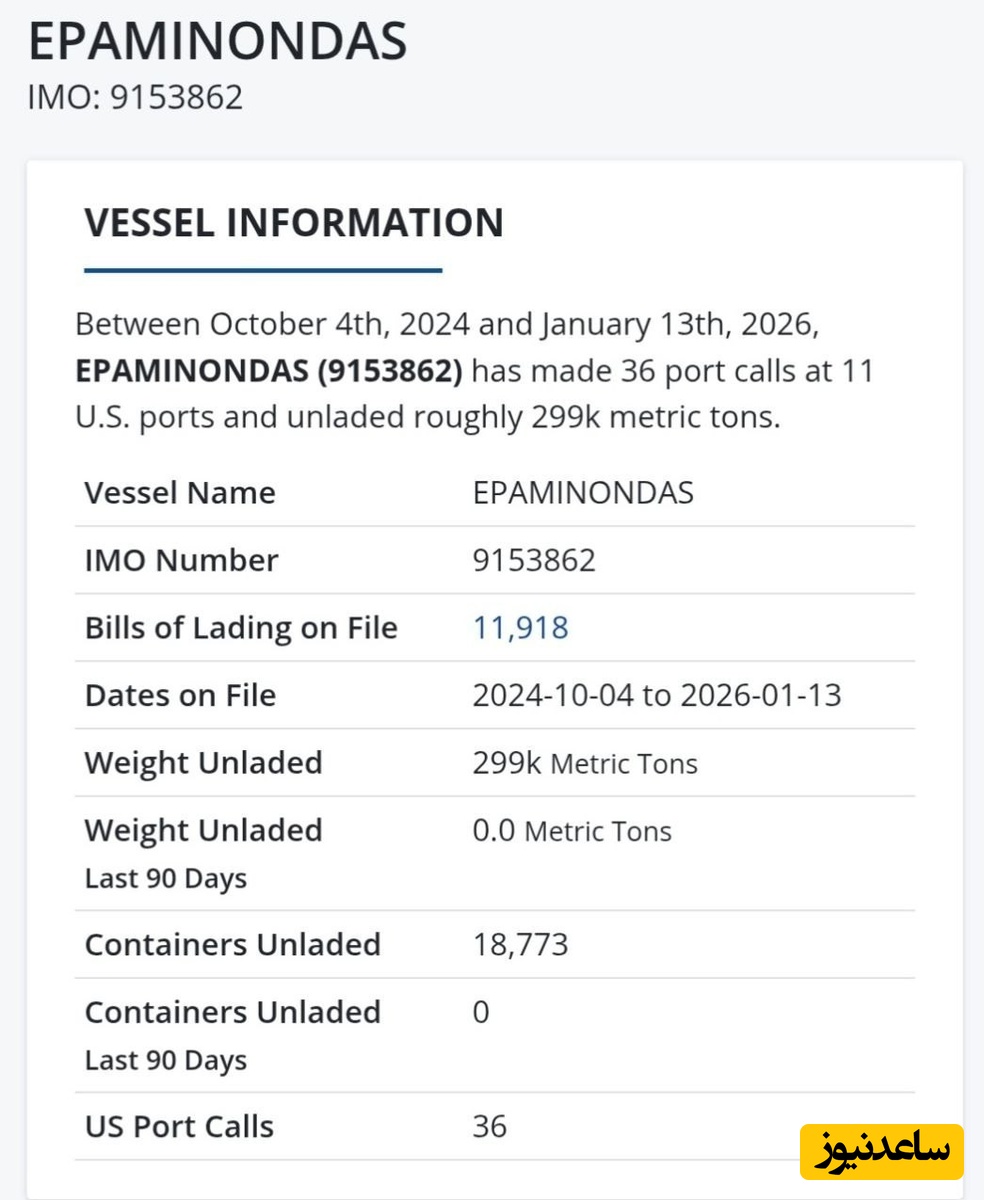Select the 2024-10-04 to 2026-01-13 date range value
This screenshot has height=1200, width=984.
[x=656, y=695]
